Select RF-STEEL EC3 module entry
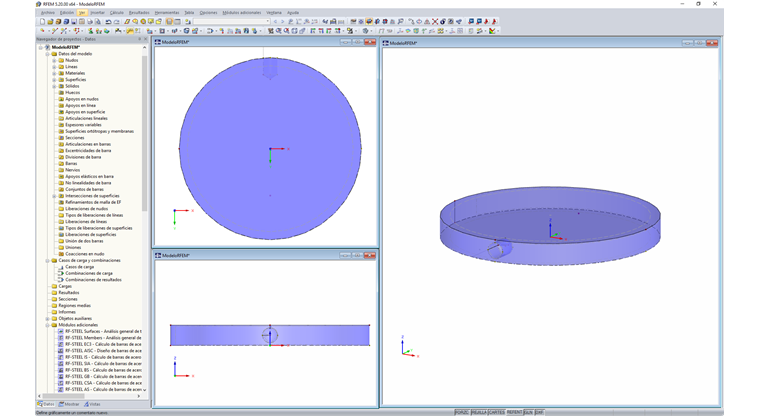Screen dimensions: 760x416 tap(103, 344)
